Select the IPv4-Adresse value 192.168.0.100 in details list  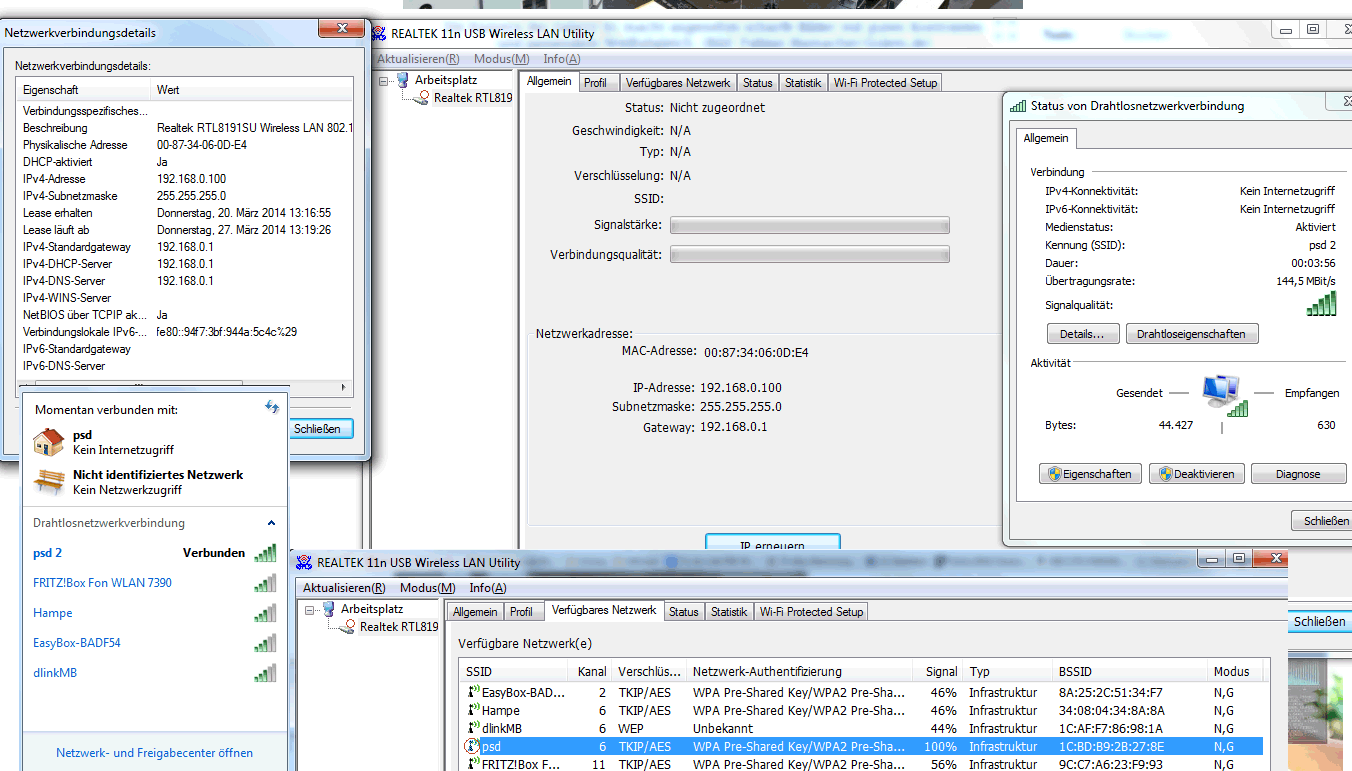pos(191,179)
